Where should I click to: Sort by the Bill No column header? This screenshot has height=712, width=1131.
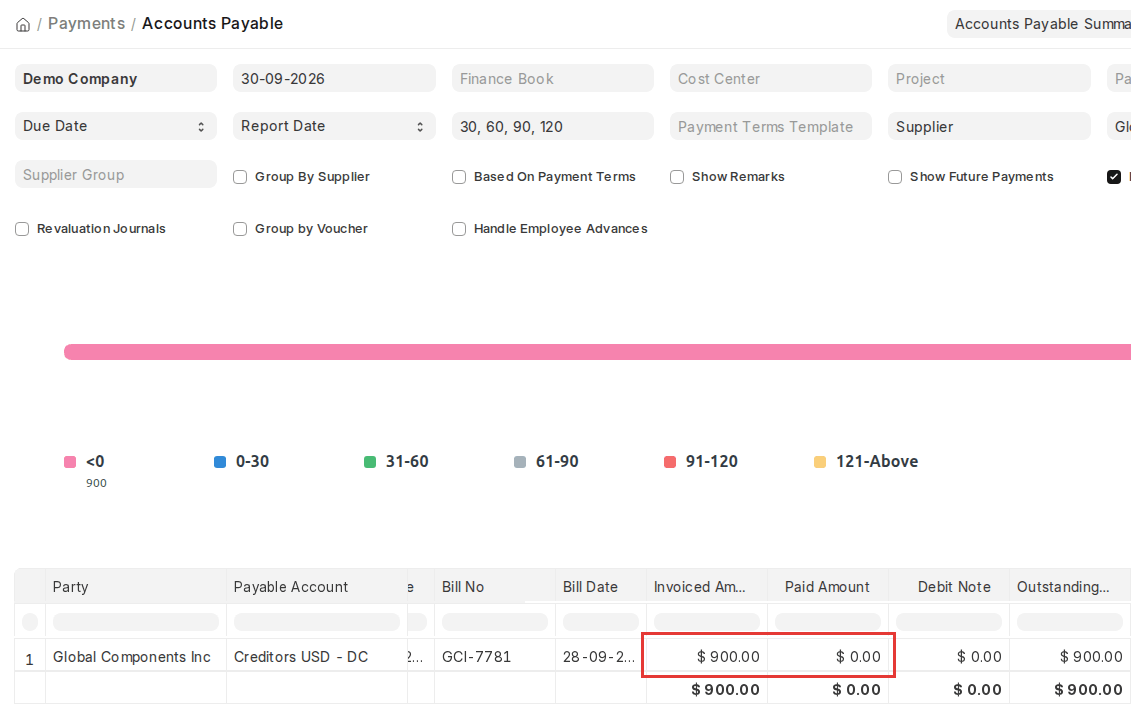[x=495, y=586]
